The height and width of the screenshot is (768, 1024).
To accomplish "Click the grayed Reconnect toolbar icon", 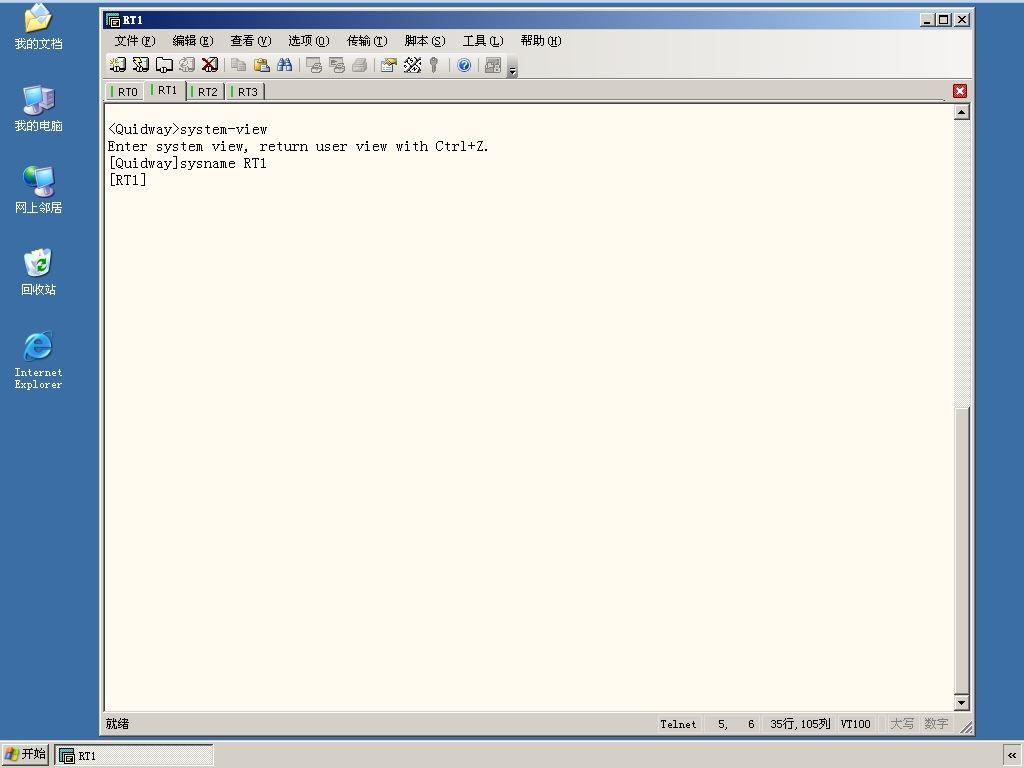I will [187, 65].
